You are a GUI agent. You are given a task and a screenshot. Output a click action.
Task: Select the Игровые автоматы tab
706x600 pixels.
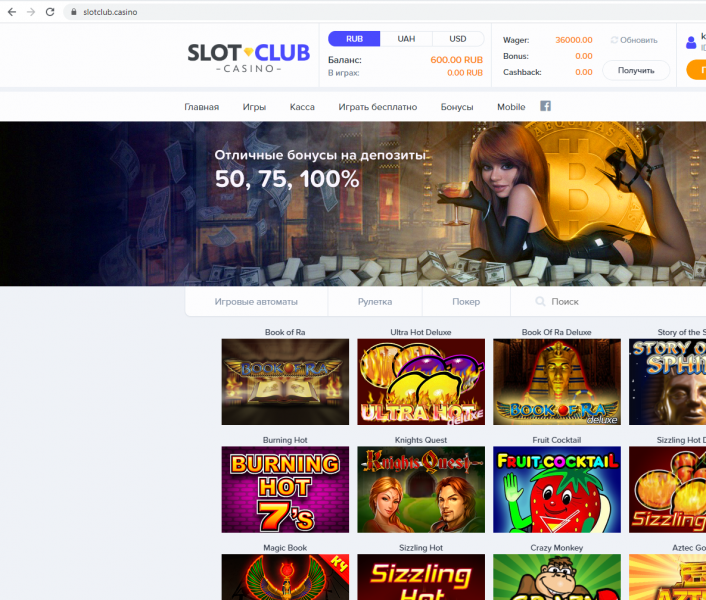click(x=256, y=302)
